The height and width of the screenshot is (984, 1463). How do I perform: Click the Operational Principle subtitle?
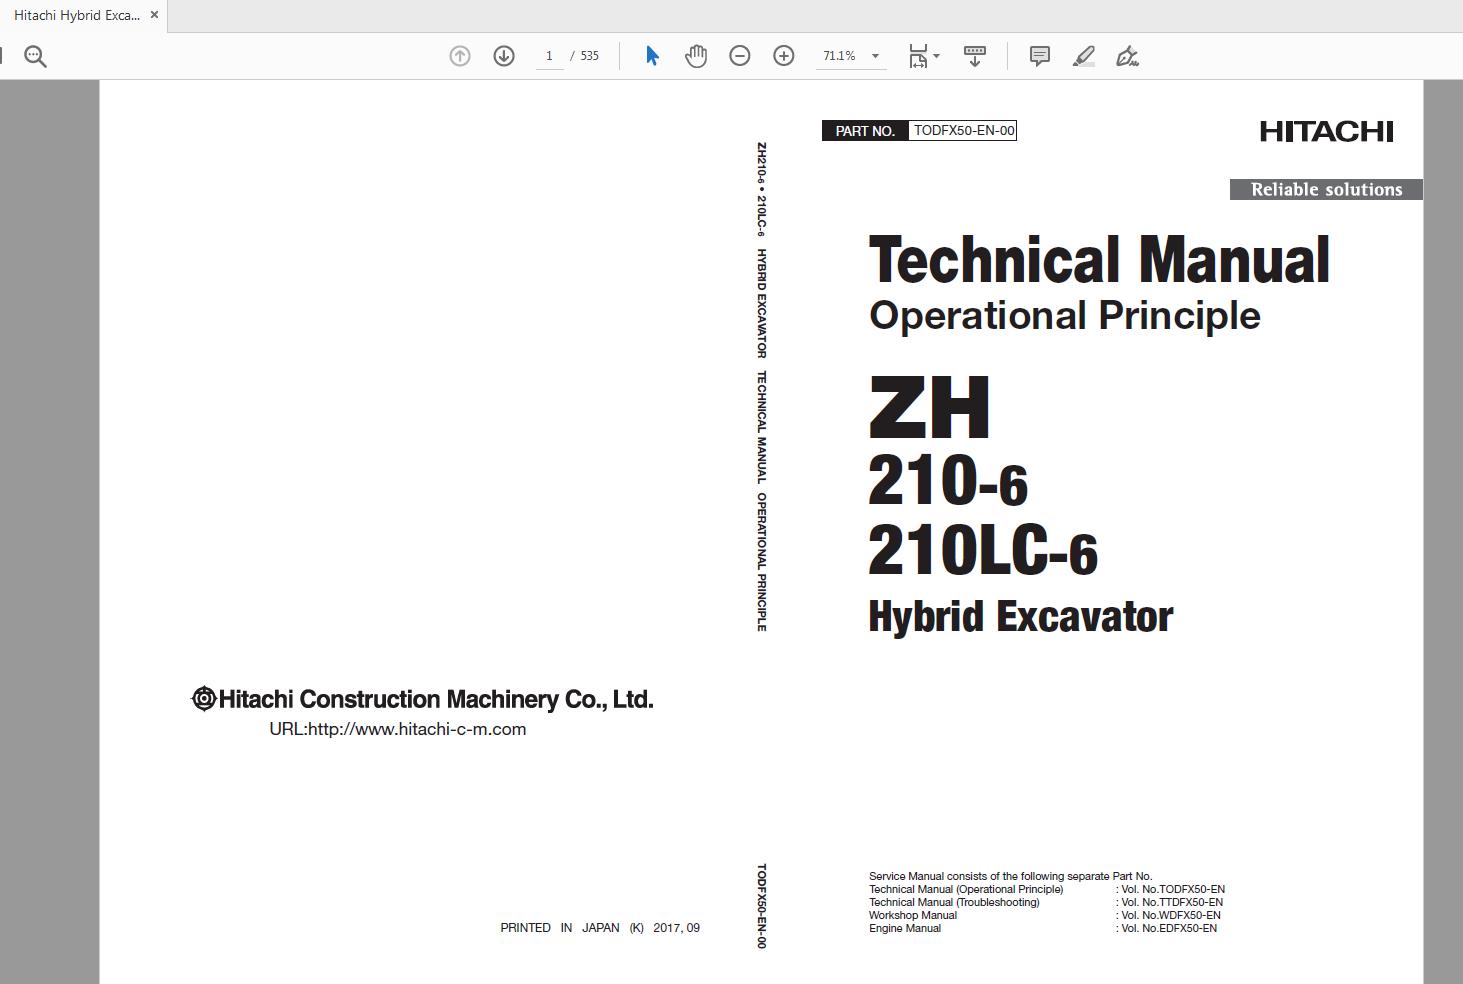[1064, 315]
